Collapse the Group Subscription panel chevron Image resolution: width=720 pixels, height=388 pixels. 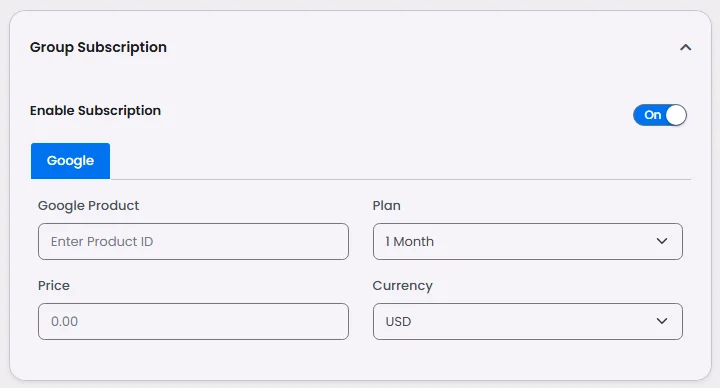coord(685,47)
